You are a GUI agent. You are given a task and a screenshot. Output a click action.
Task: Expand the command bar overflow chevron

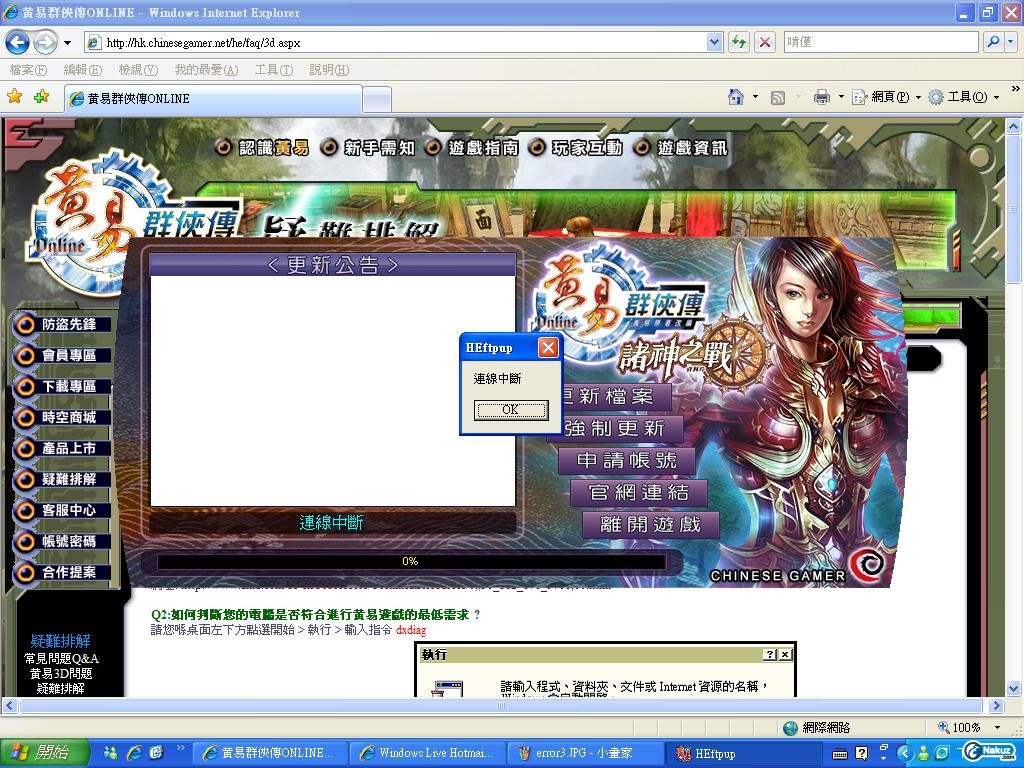tap(1015, 89)
